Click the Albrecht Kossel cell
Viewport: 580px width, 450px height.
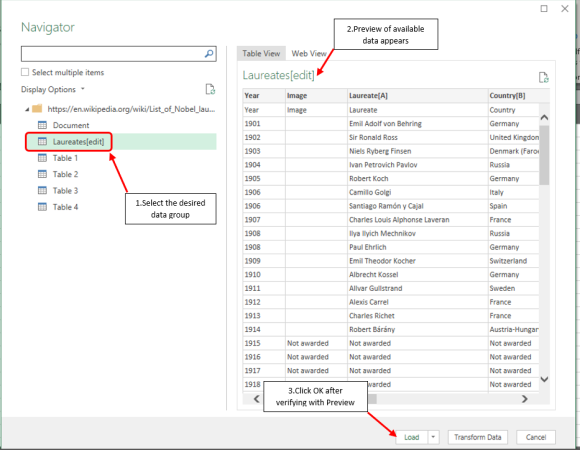418,274
